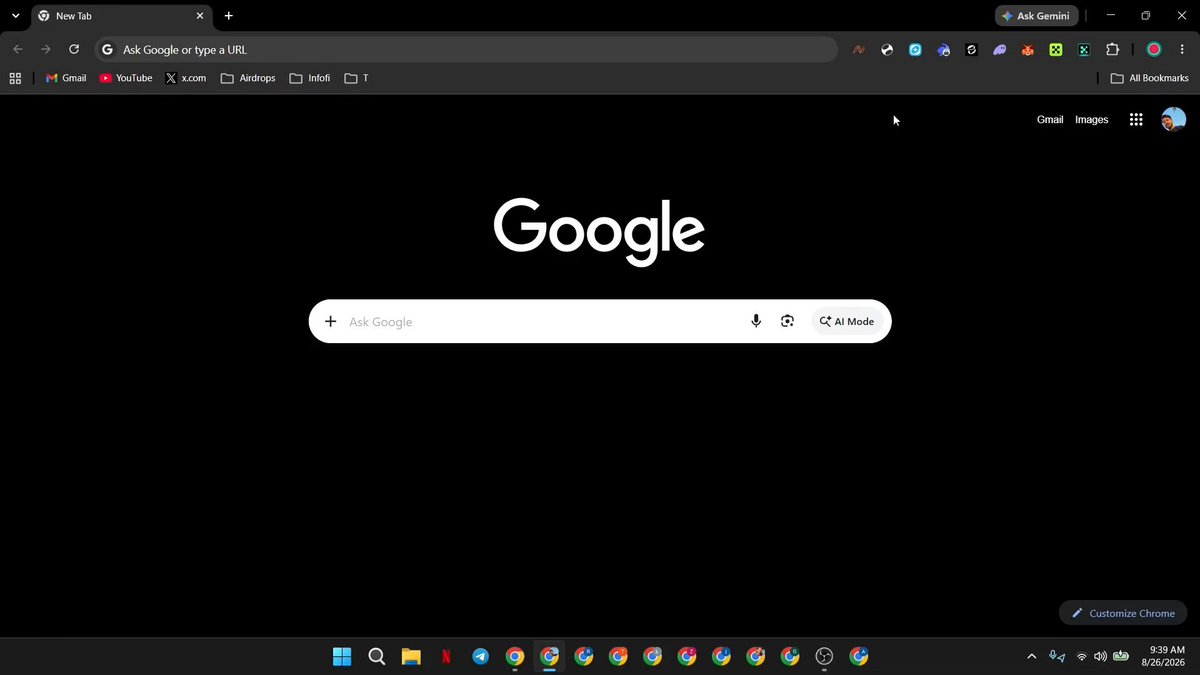Open the Google apps grid
The image size is (1200, 675).
(x=1136, y=120)
